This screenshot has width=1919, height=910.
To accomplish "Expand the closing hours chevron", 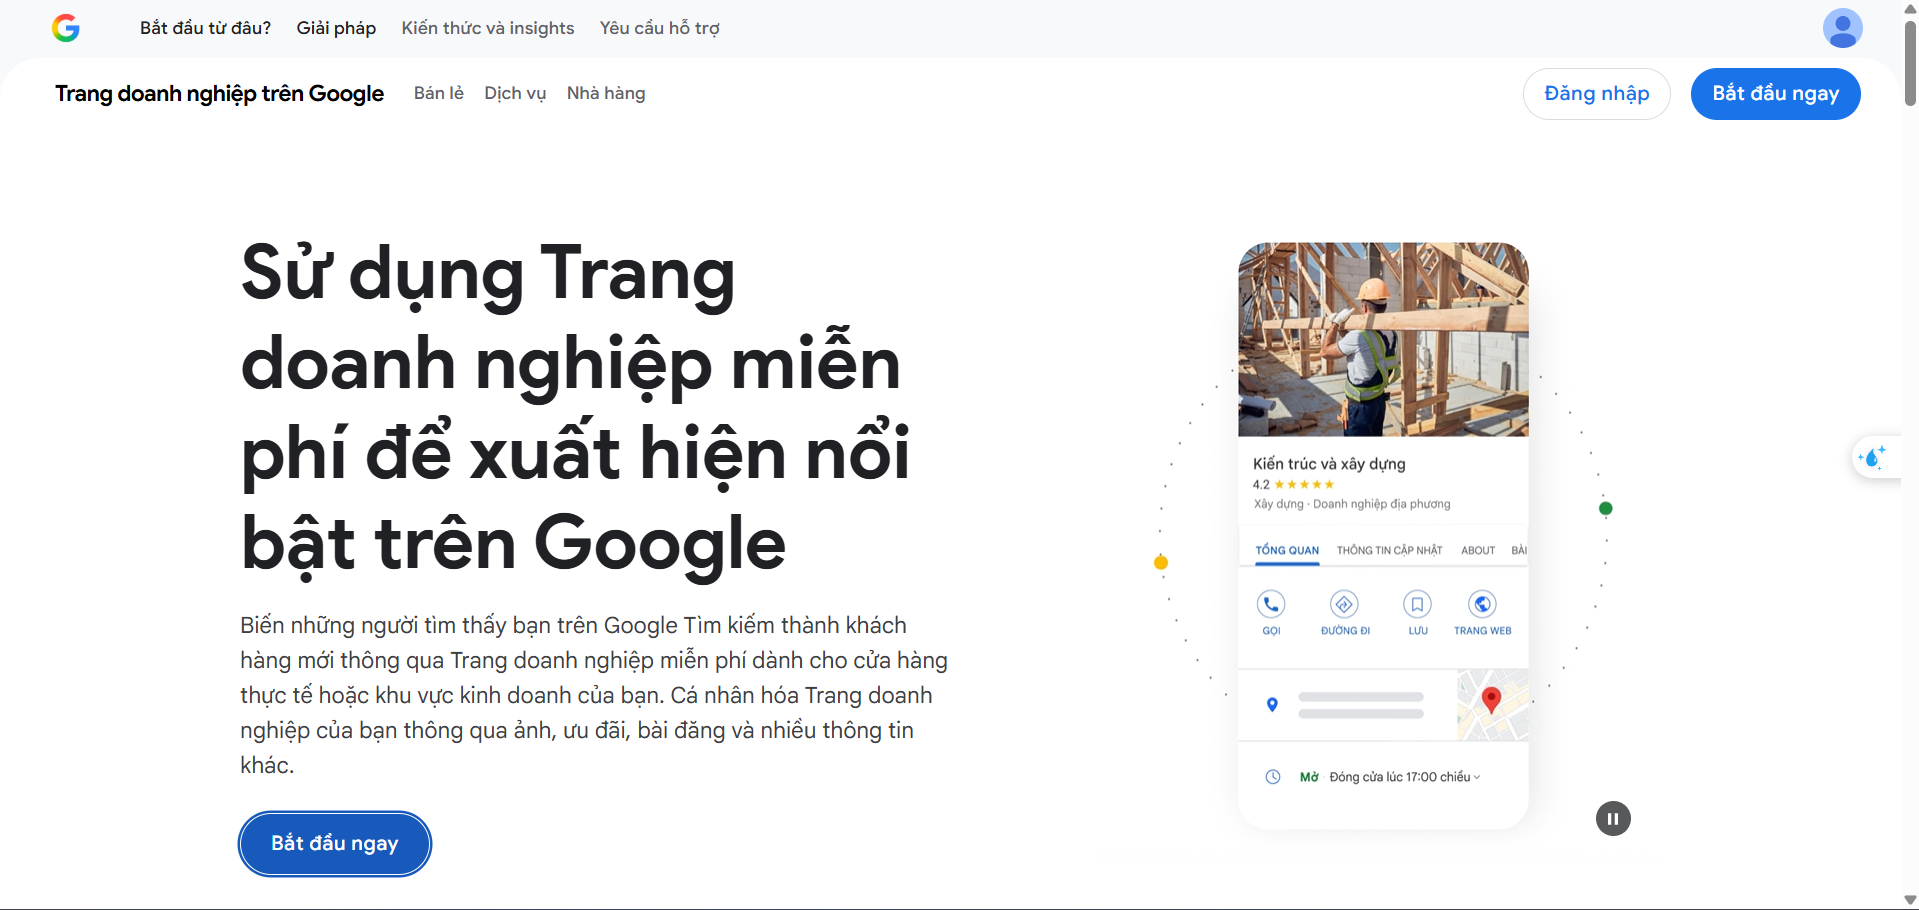I will (1477, 775).
